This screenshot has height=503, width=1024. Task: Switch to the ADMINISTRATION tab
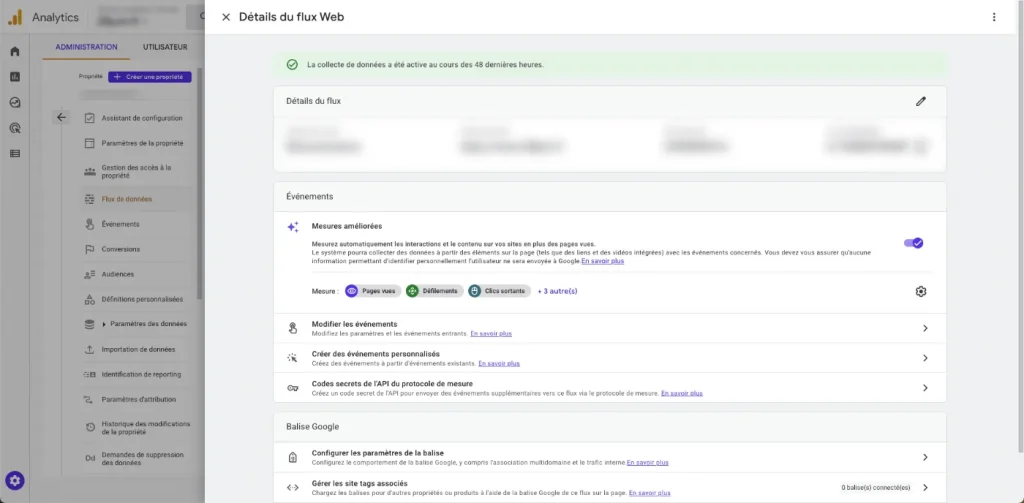86,47
